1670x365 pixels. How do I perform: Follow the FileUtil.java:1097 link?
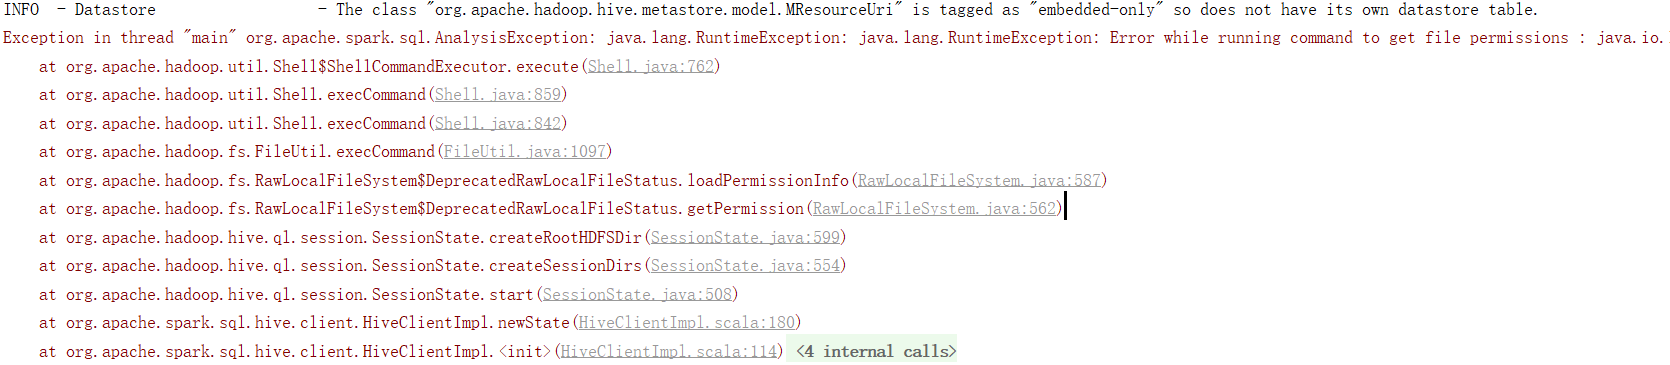pos(525,151)
